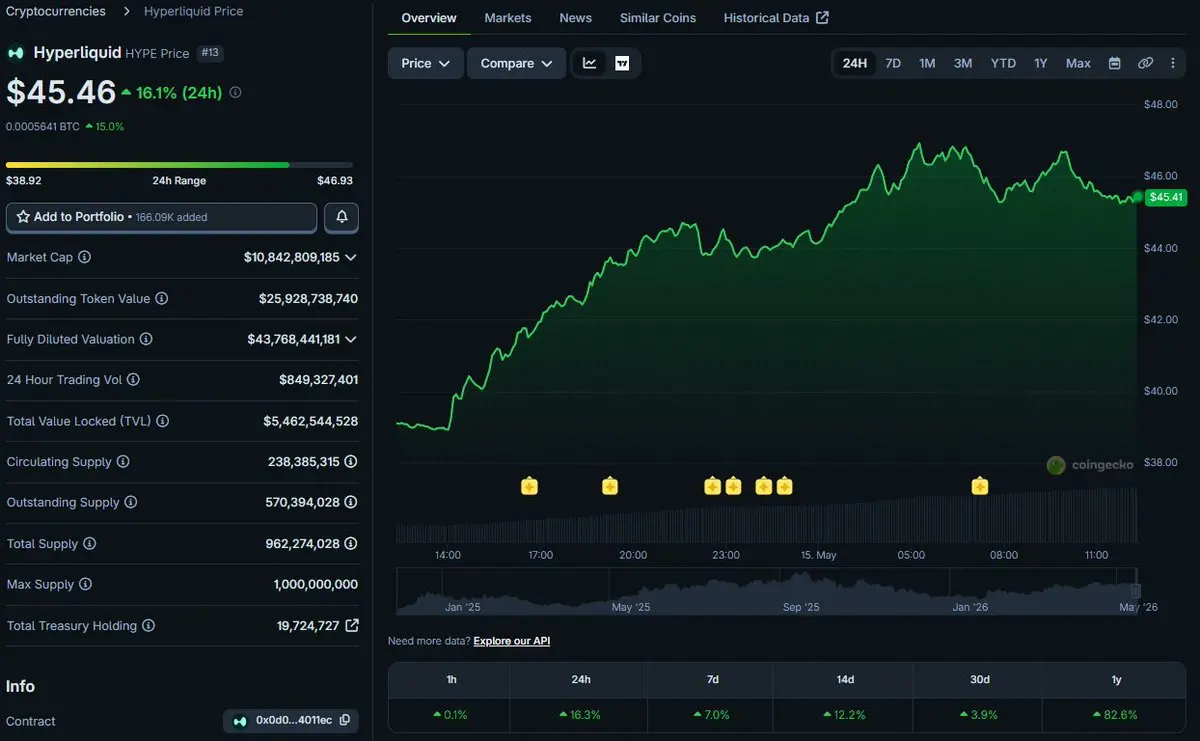Click the line chart view icon
1200x741 pixels.
pyautogui.click(x=590, y=63)
